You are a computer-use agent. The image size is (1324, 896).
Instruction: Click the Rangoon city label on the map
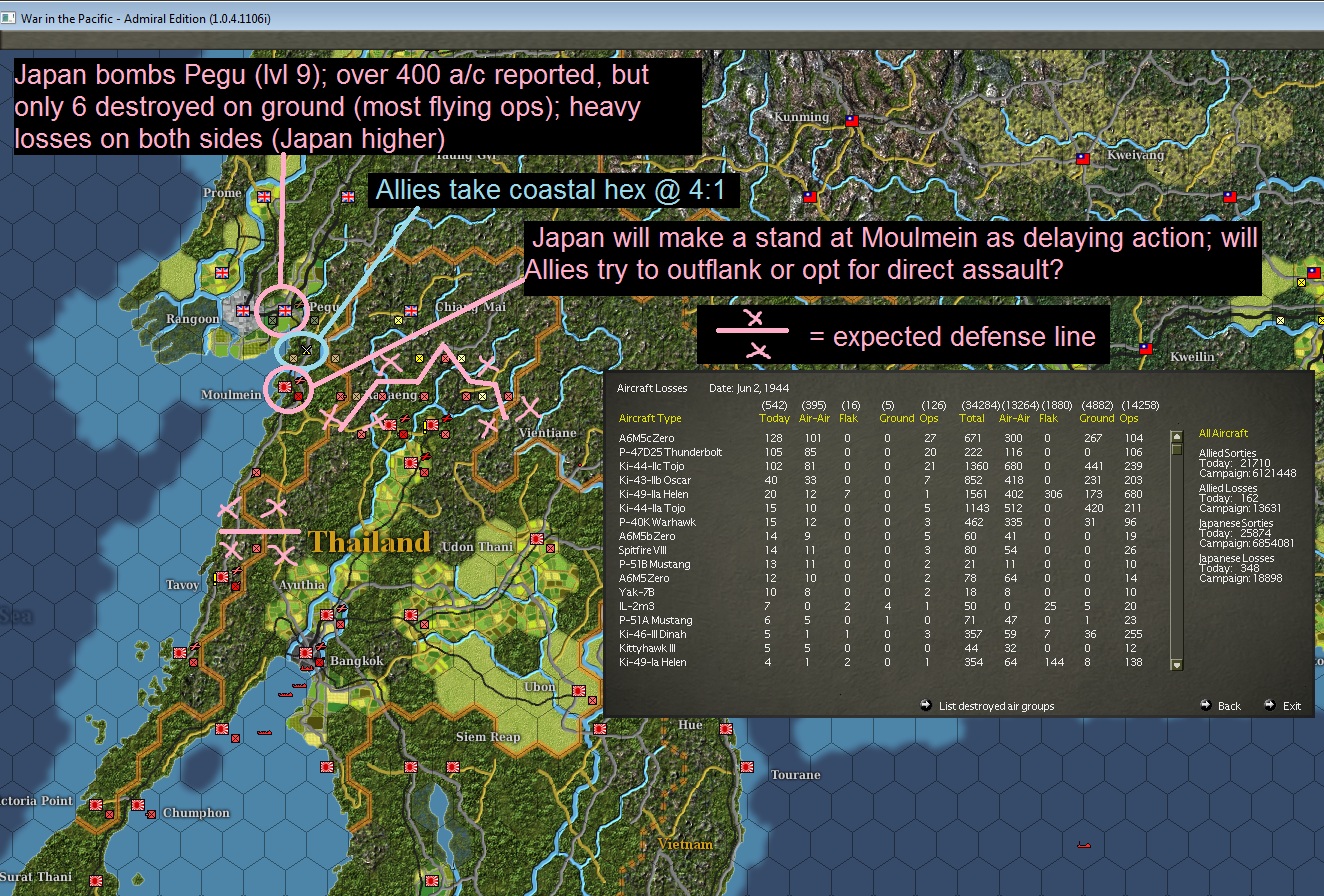193,318
